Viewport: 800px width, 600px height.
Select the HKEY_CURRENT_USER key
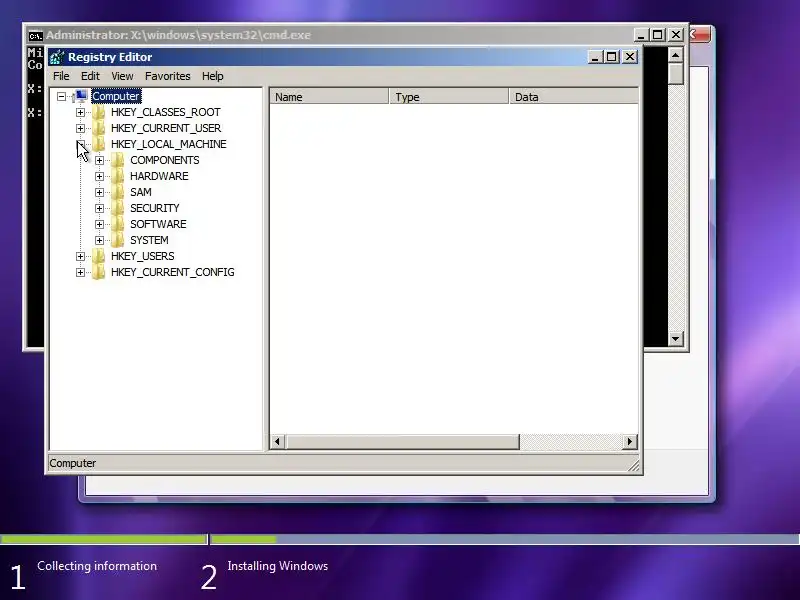pyautogui.click(x=166, y=128)
